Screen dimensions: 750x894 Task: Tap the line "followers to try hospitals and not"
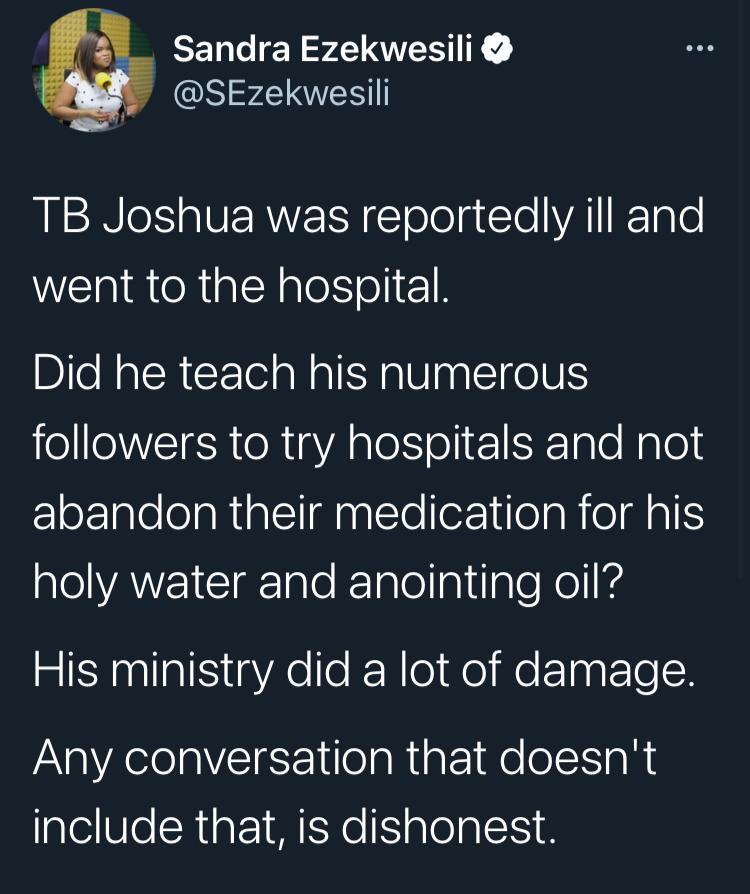pos(368,441)
